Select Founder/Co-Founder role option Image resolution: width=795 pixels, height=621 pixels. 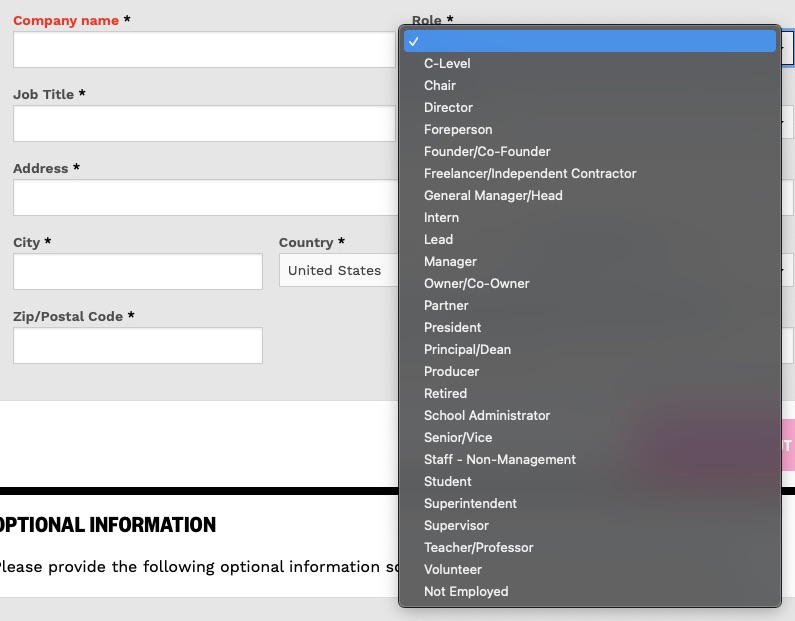click(x=487, y=151)
